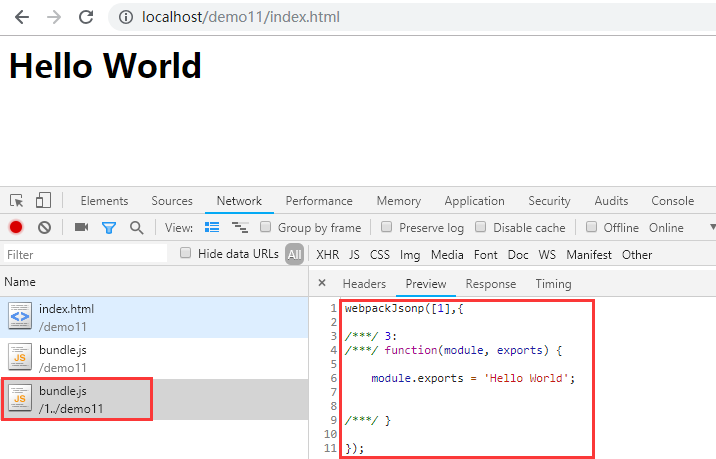Toggle the filter funnel icon
Image resolution: width=716 pixels, height=459 pixels.
click(109, 227)
